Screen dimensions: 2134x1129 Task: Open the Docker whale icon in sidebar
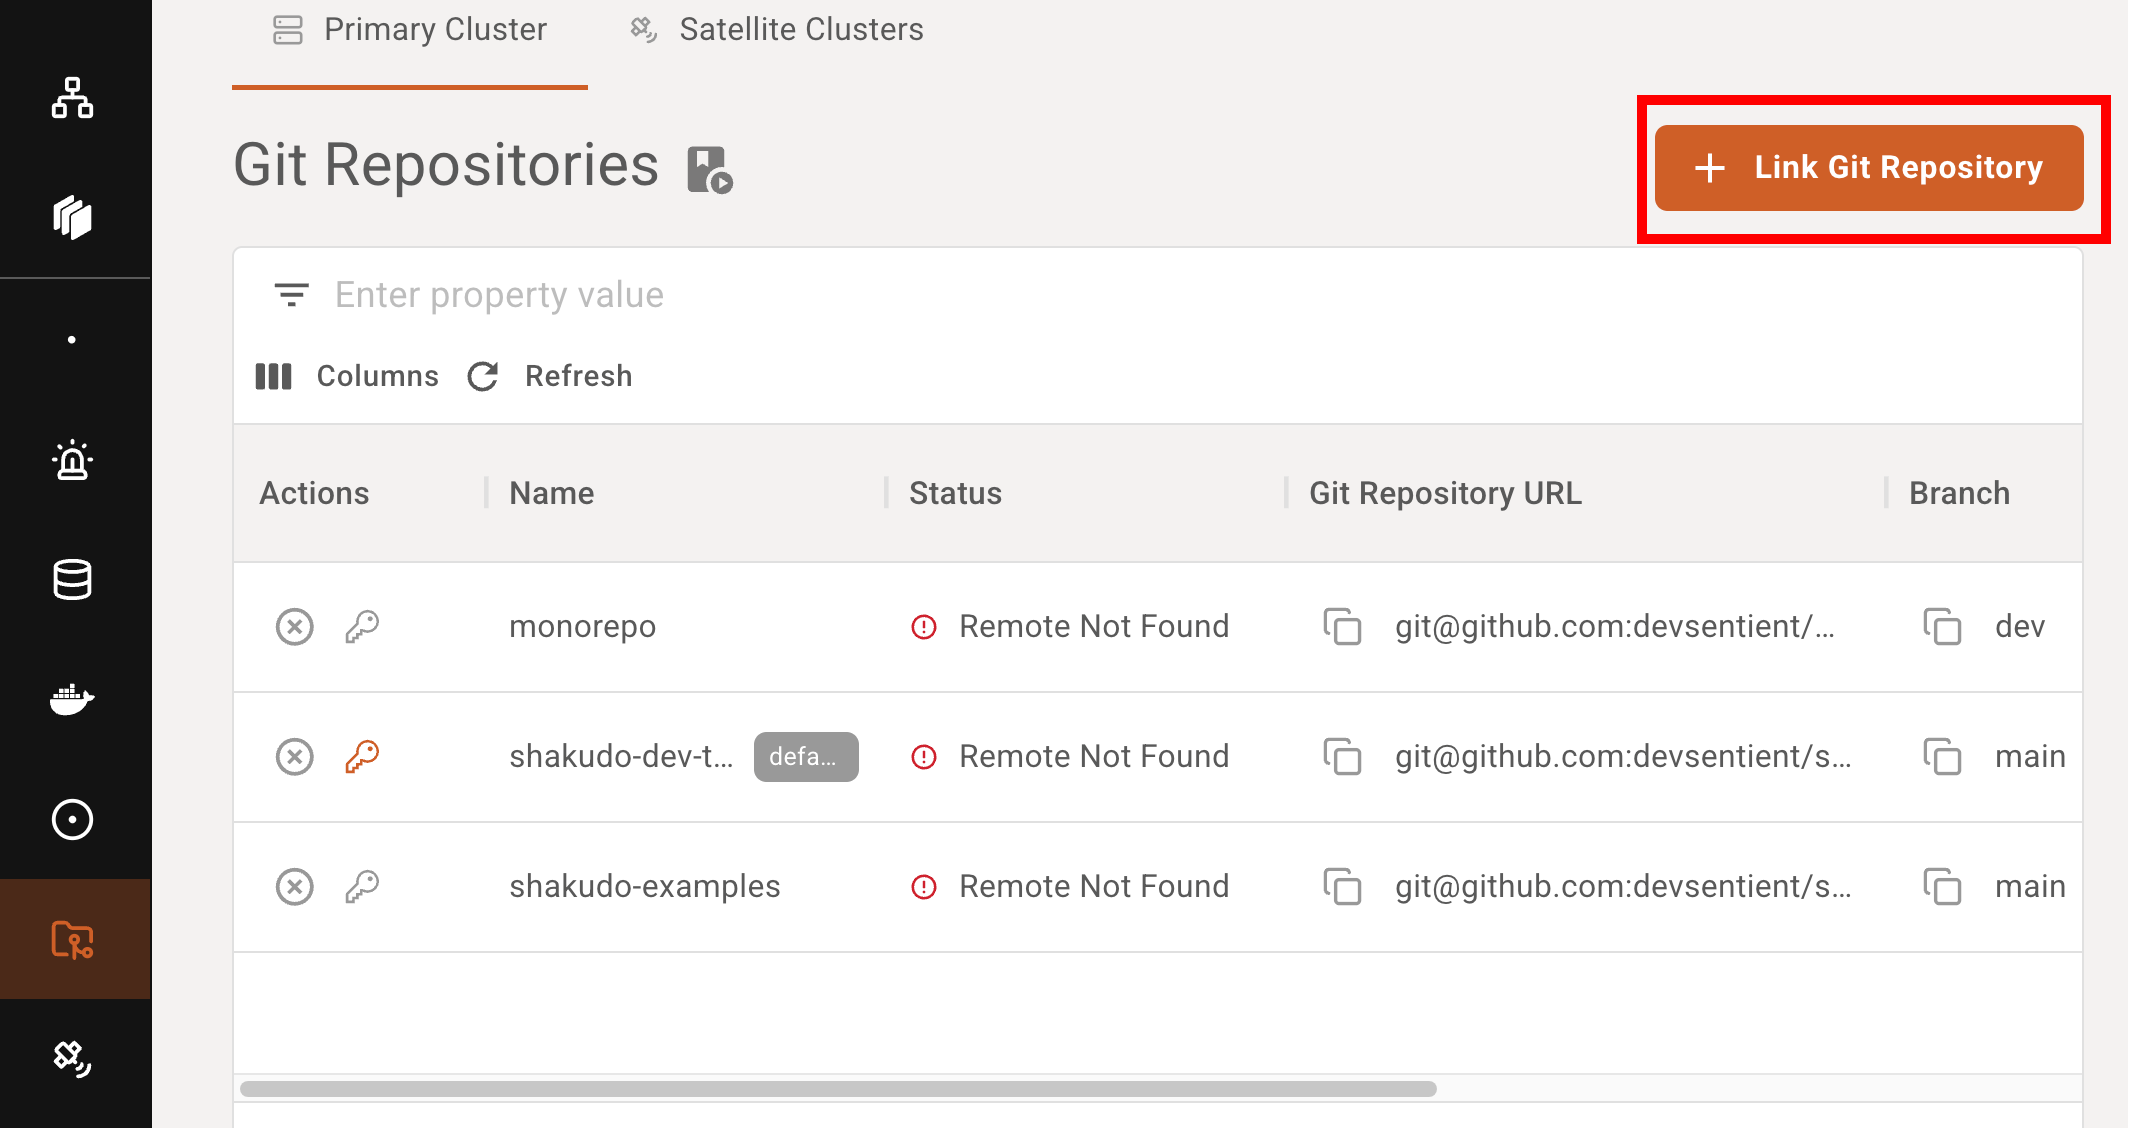point(72,699)
